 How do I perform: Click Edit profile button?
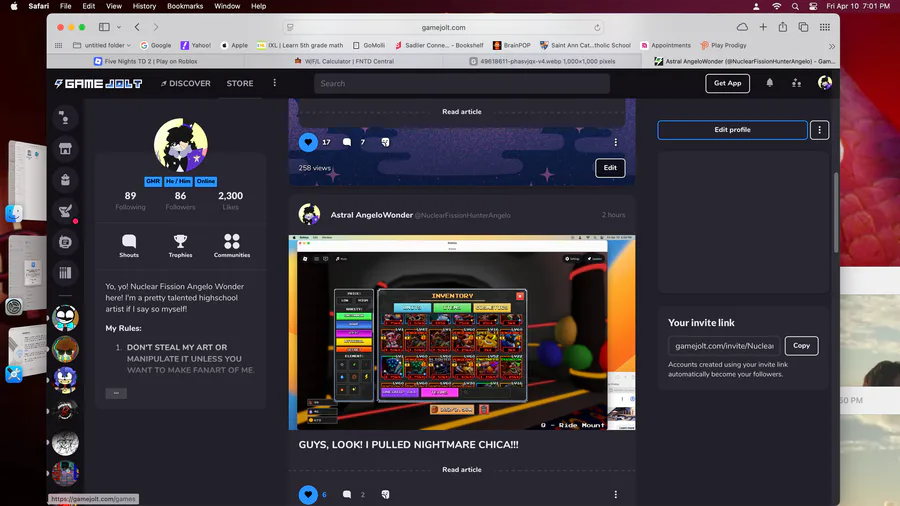click(732, 130)
